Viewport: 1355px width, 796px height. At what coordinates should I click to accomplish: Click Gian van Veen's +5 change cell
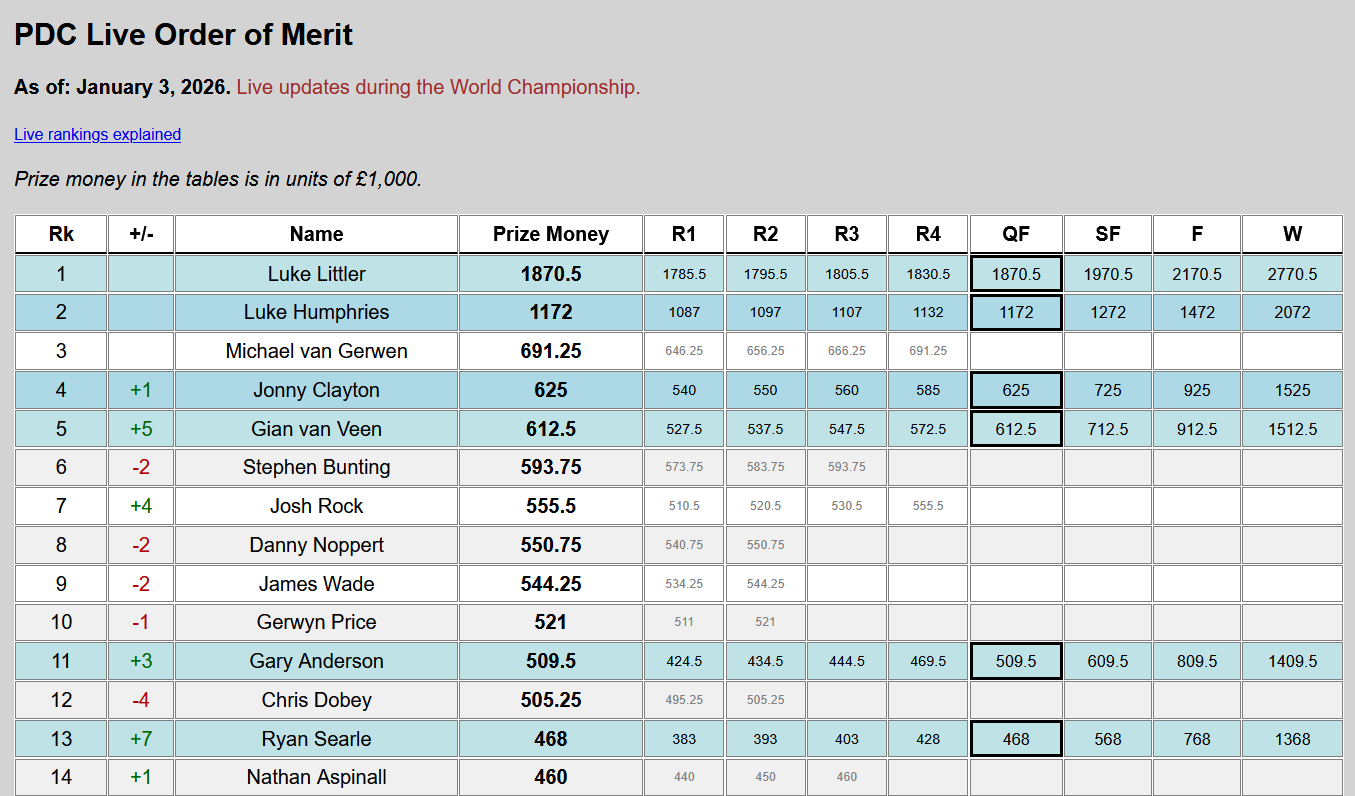(140, 429)
